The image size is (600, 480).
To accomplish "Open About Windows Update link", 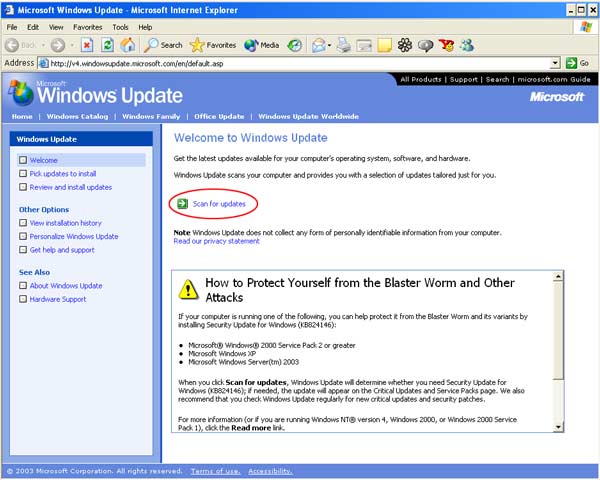I will click(x=66, y=286).
